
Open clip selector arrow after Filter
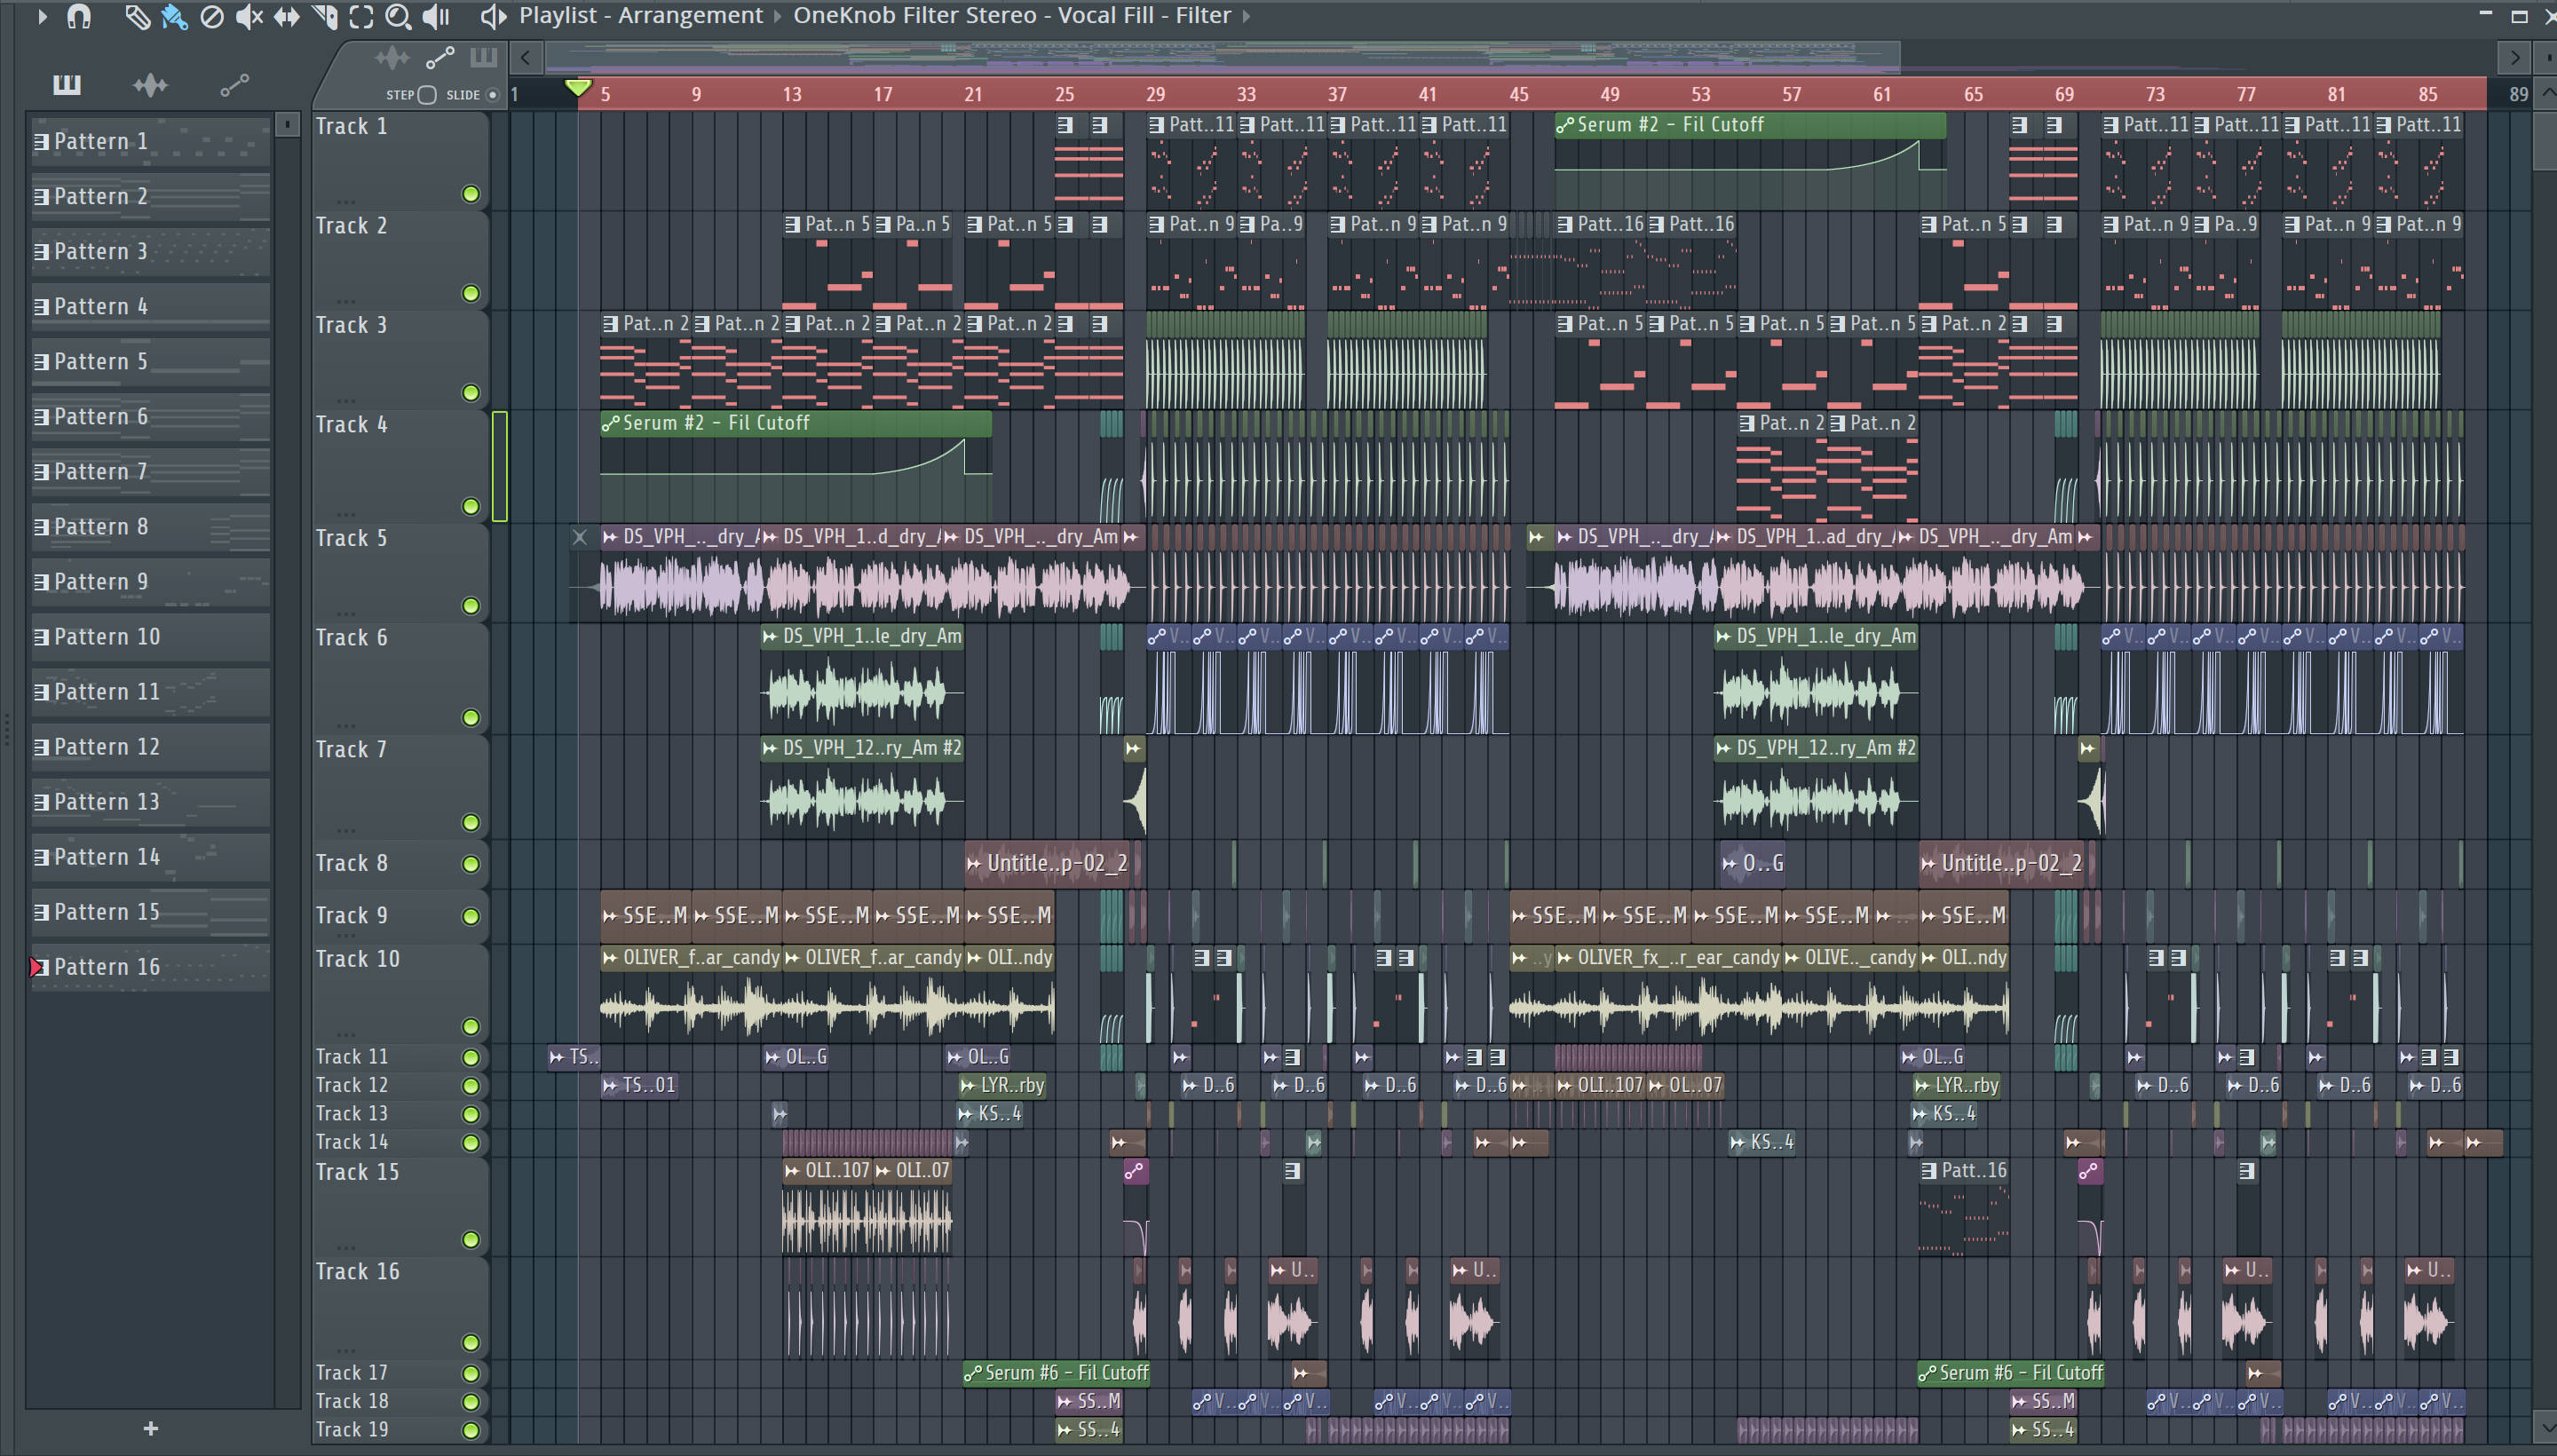1246,16
